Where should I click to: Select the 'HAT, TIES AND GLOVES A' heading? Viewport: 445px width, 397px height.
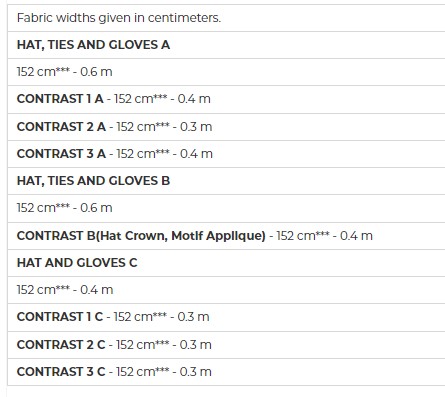(93, 45)
